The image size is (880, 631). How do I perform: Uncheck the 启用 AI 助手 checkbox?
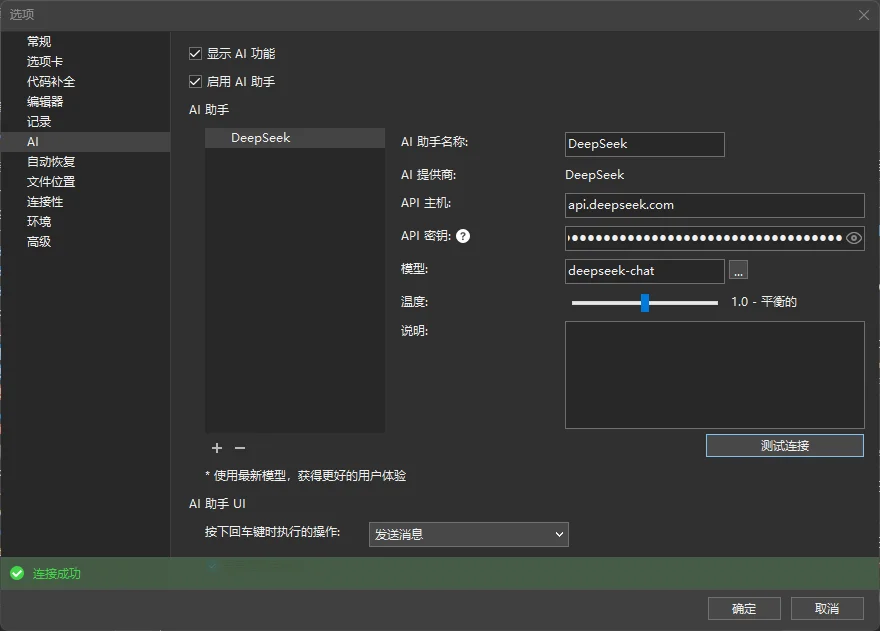tap(195, 82)
